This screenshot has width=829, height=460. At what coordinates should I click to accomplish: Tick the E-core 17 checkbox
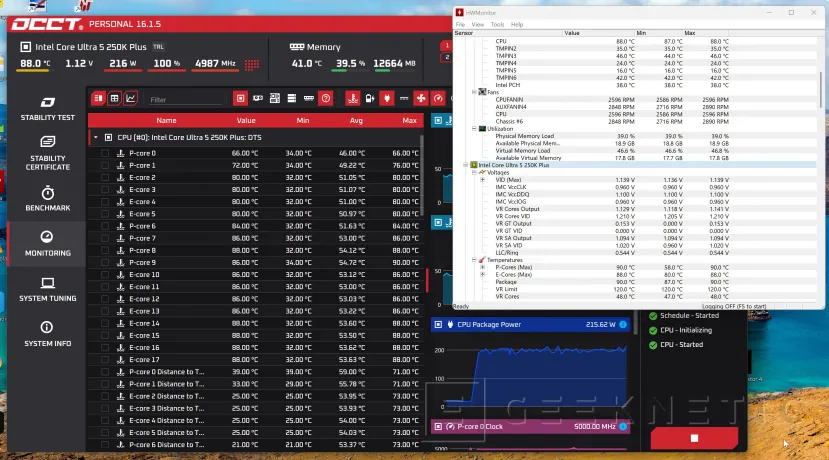pos(105,360)
